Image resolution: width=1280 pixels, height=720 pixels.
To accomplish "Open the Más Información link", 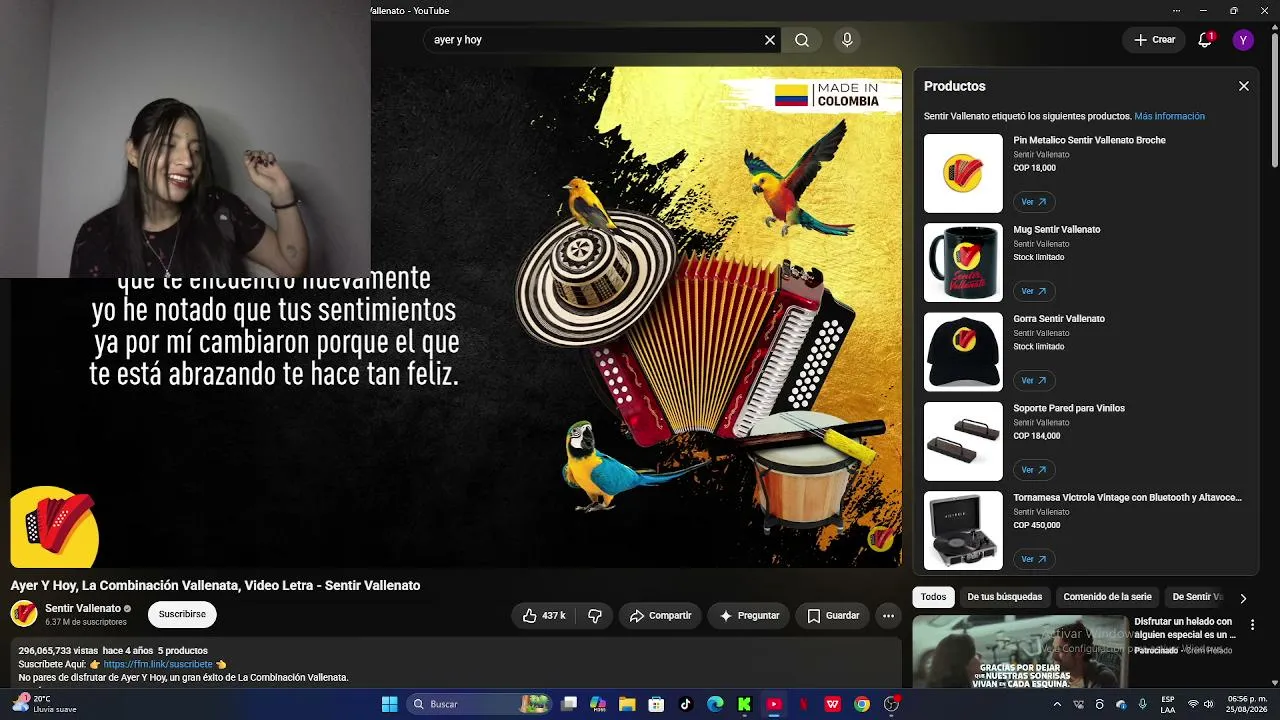I will pyautogui.click(x=1169, y=116).
